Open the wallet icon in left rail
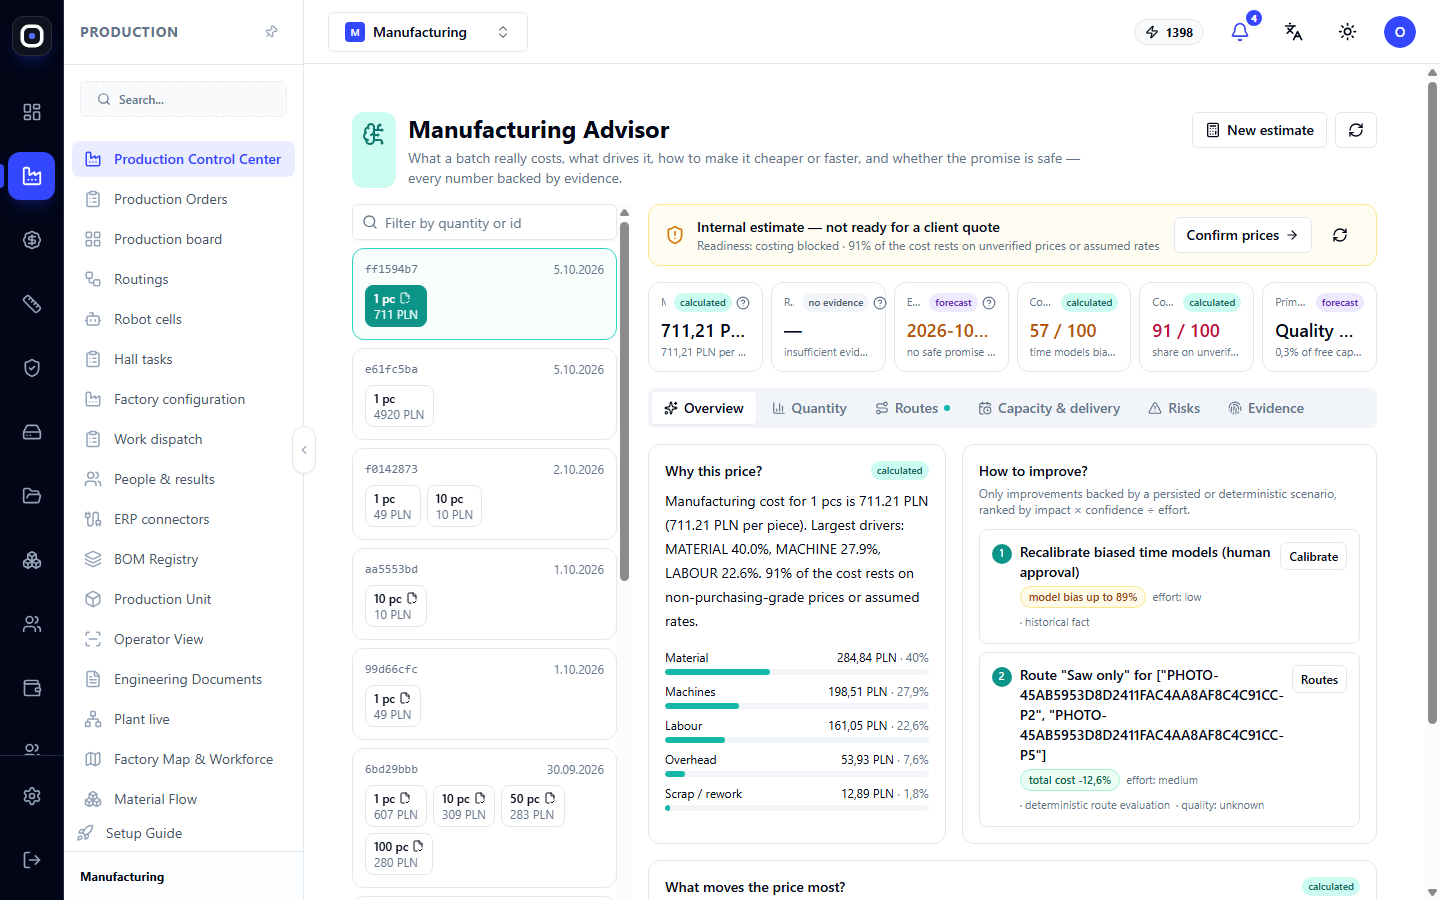Image resolution: width=1440 pixels, height=900 pixels. [32, 688]
